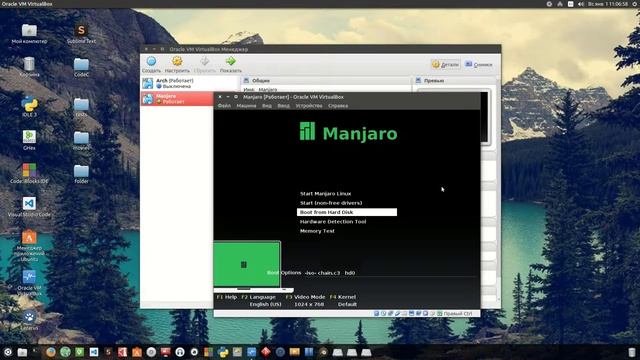
Task: Click the red diamond Git icon in dock
Action: point(266,352)
